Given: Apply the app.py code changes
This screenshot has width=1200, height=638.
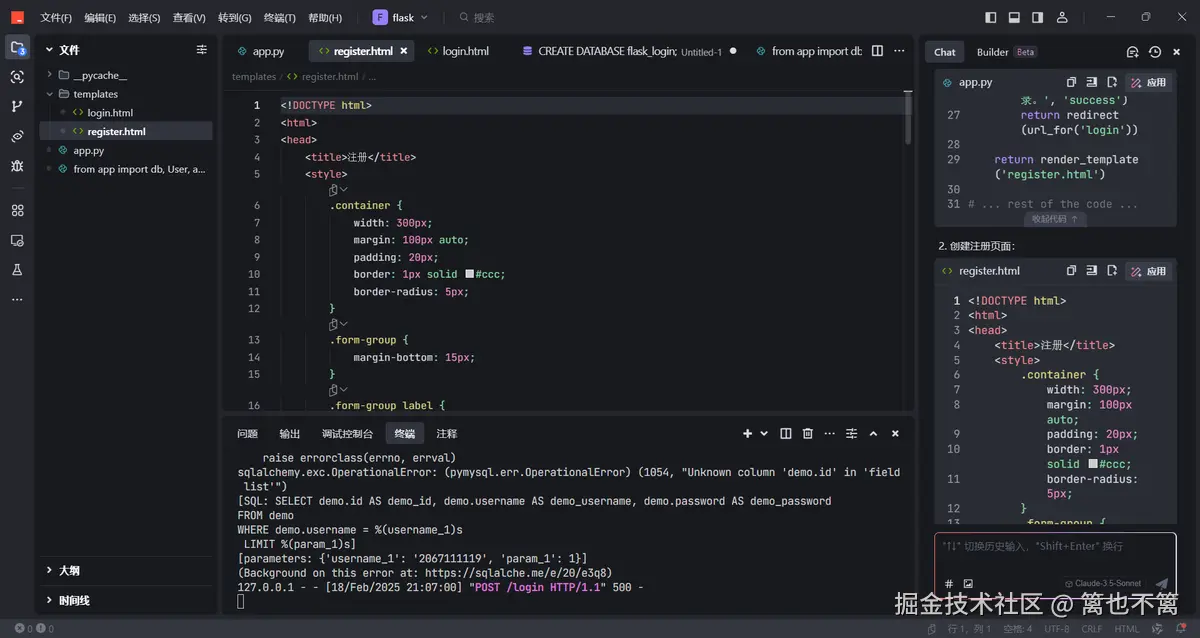Looking at the screenshot, I should click(x=1148, y=82).
